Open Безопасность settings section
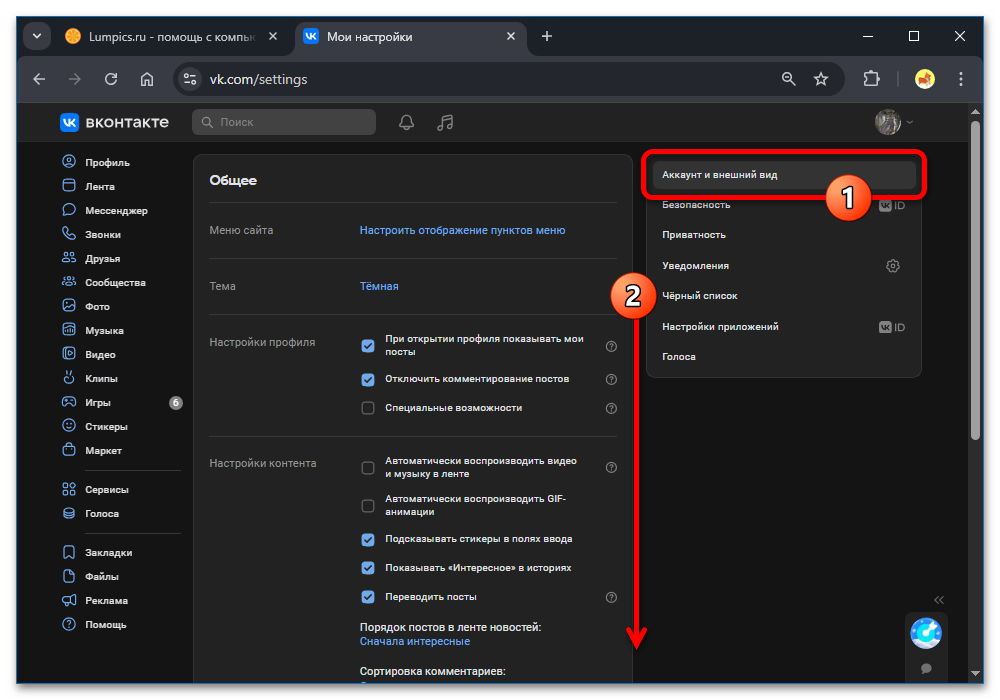This screenshot has width=1000, height=700. click(783, 205)
